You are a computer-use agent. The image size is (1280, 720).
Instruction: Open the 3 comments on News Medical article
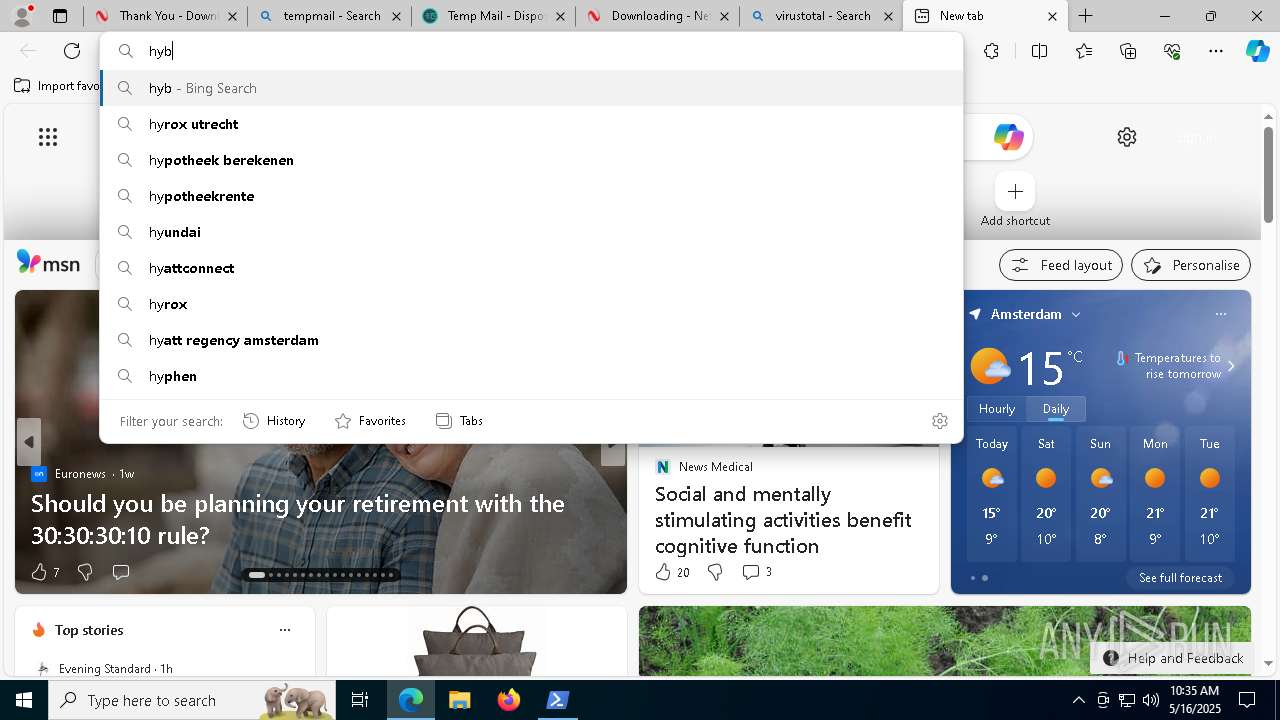pos(757,572)
